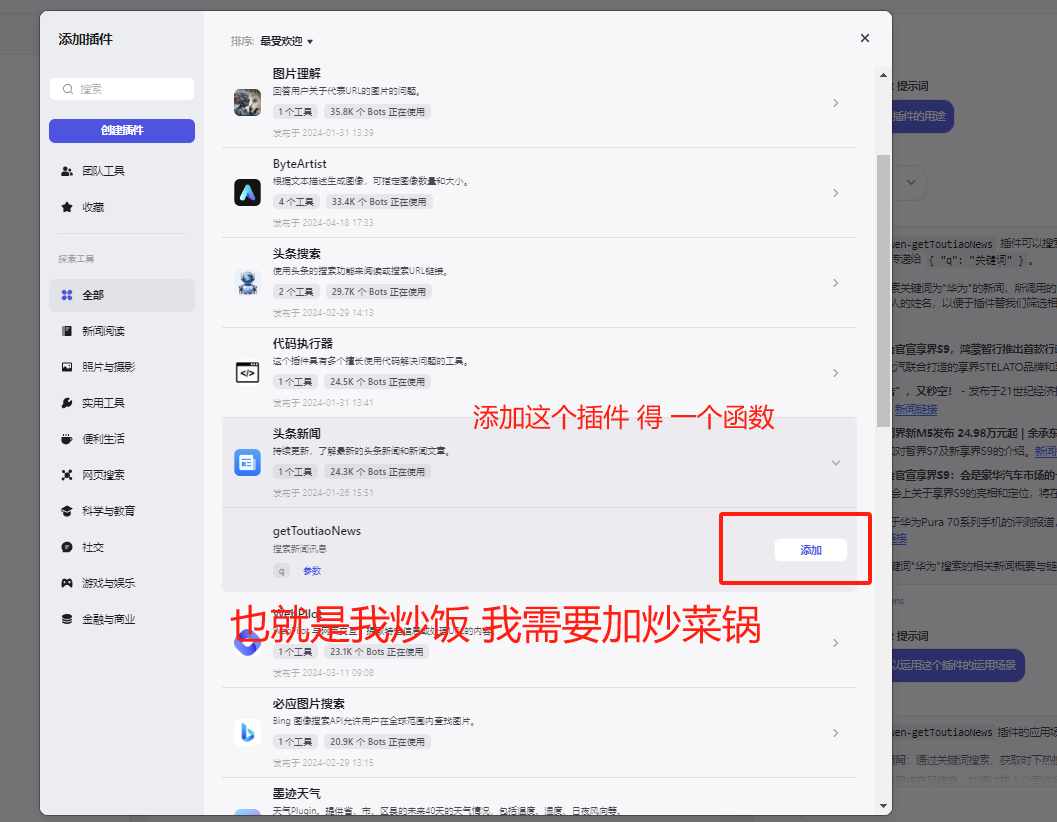Click the 图片理解 plugin thumbnail
1057x822 pixels.
click(247, 102)
